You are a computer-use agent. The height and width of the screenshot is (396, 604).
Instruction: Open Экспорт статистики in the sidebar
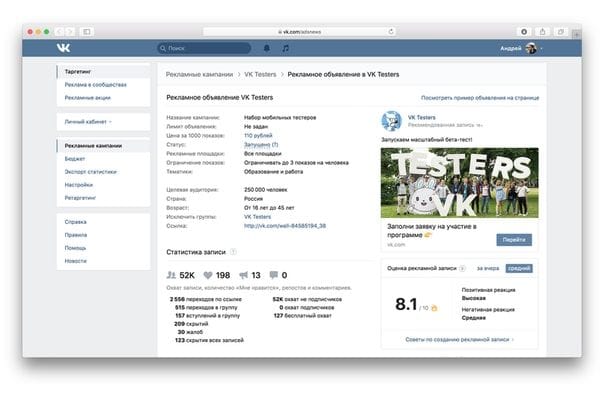pos(91,172)
